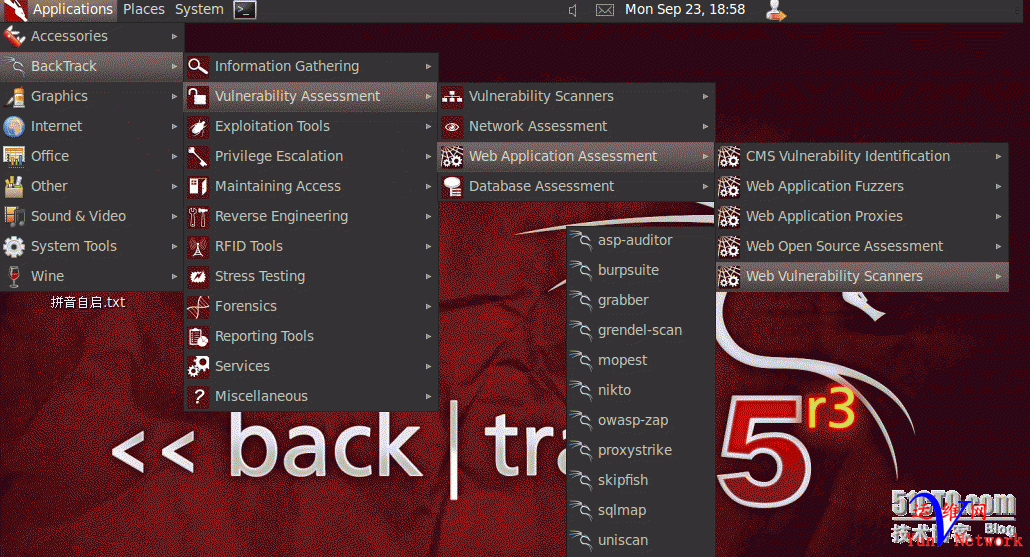
Task: Open the Other category entry
Action: pos(92,187)
